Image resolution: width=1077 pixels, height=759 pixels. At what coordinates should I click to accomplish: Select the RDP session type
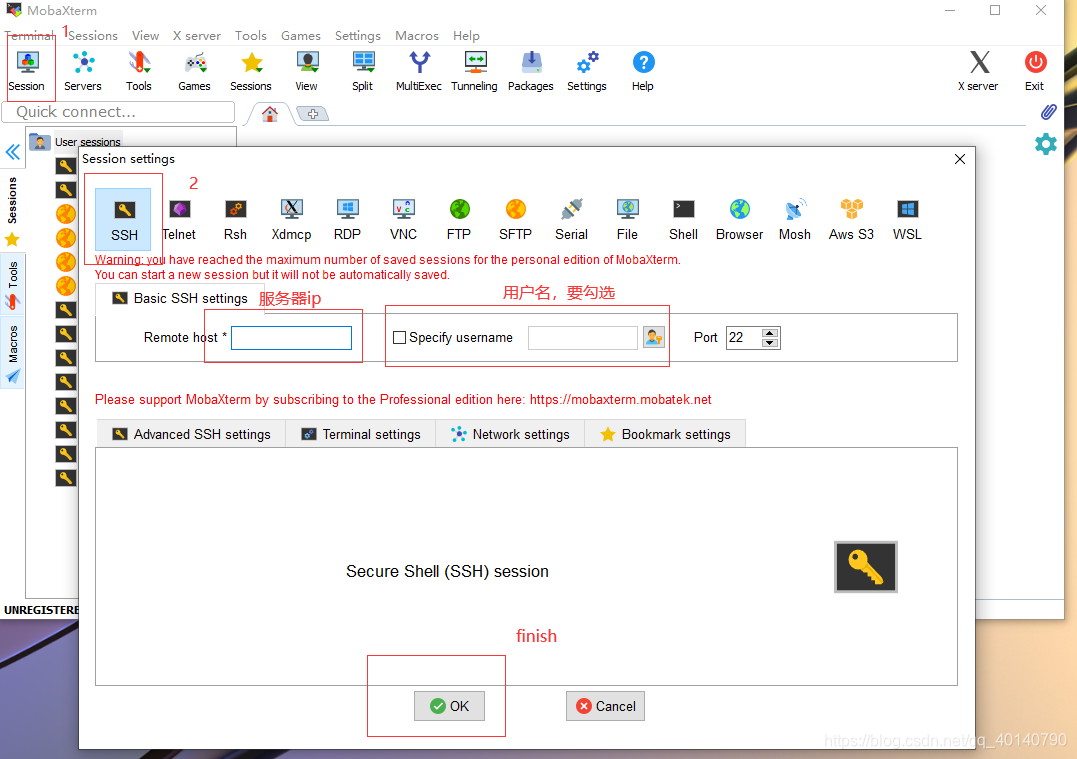coord(348,220)
